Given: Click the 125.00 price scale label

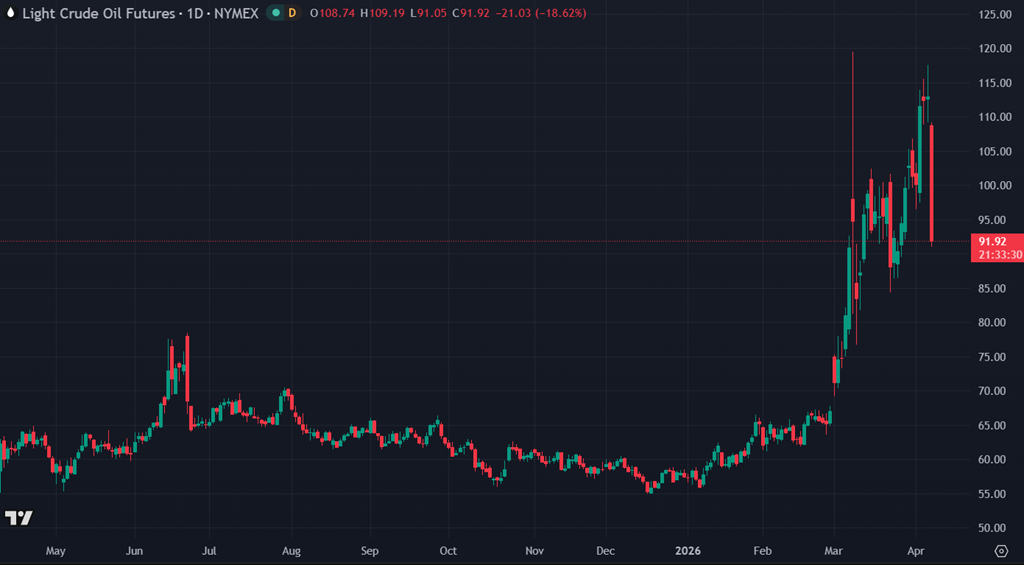Looking at the screenshot, I should click(996, 14).
